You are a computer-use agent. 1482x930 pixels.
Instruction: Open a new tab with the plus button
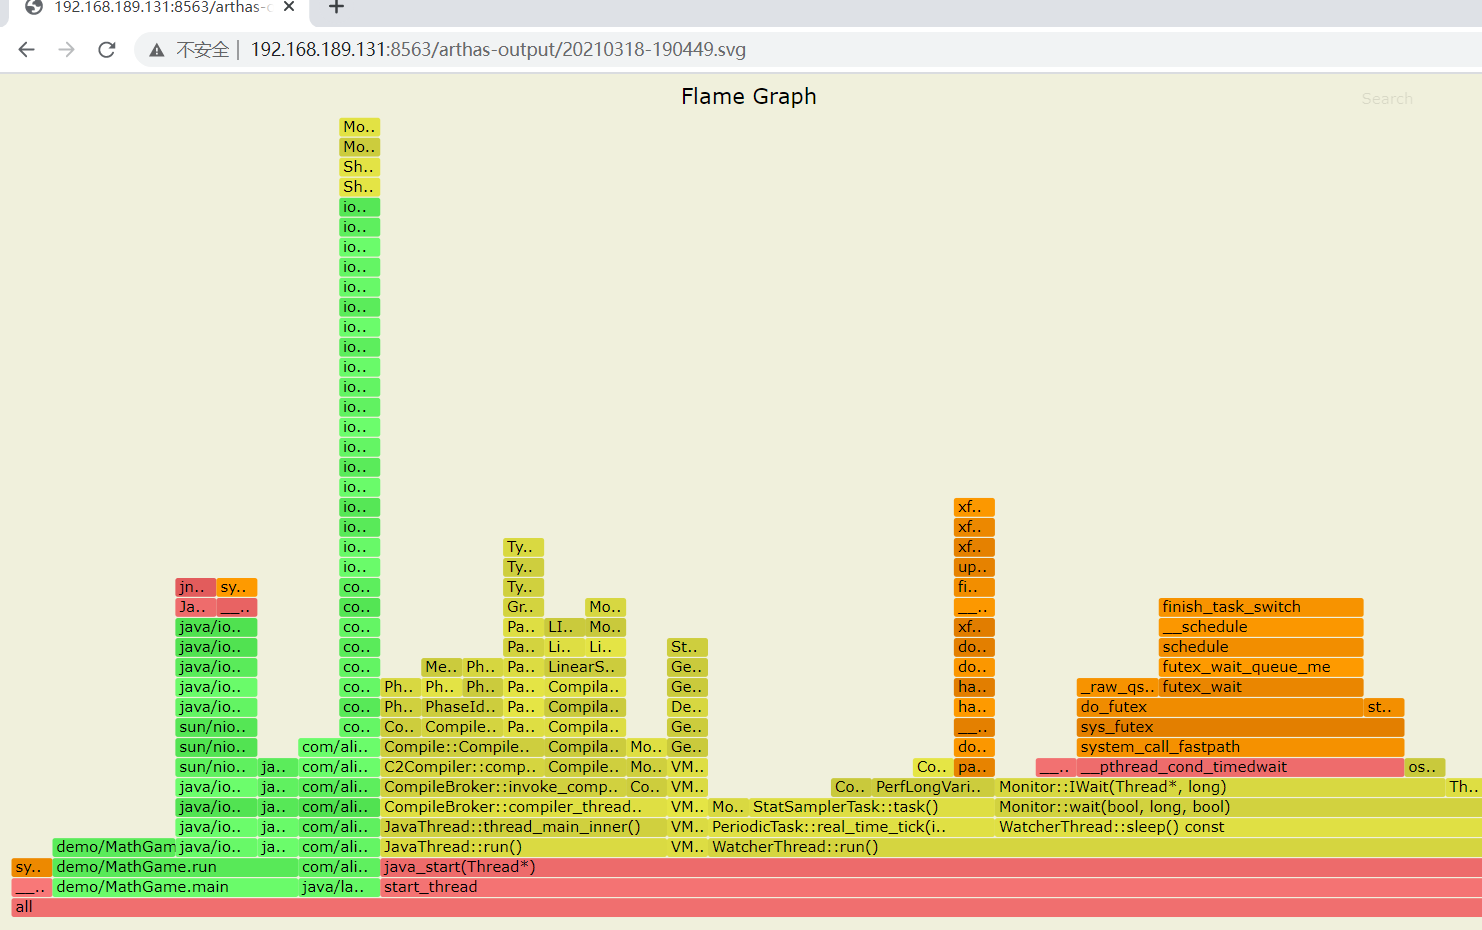(335, 8)
